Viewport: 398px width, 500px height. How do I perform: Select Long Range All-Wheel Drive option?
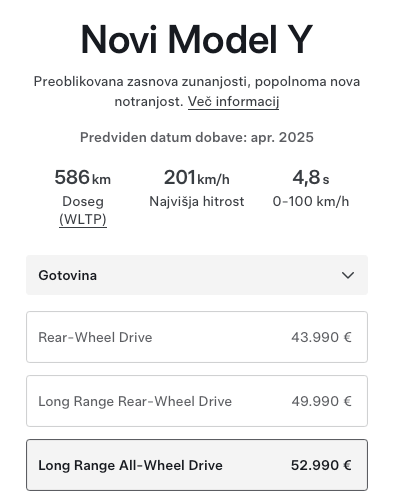click(x=197, y=465)
